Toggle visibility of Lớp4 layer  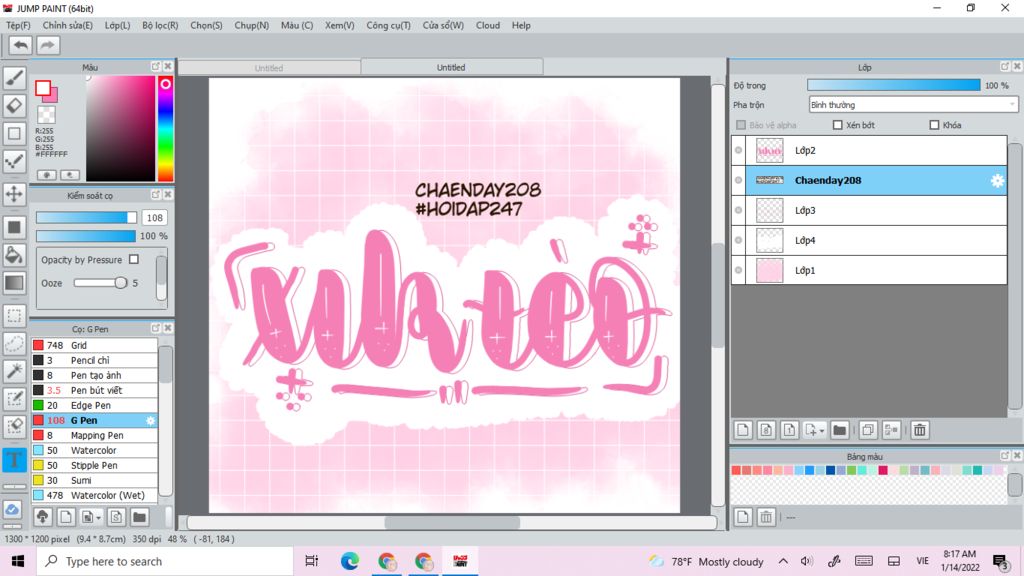pos(739,240)
